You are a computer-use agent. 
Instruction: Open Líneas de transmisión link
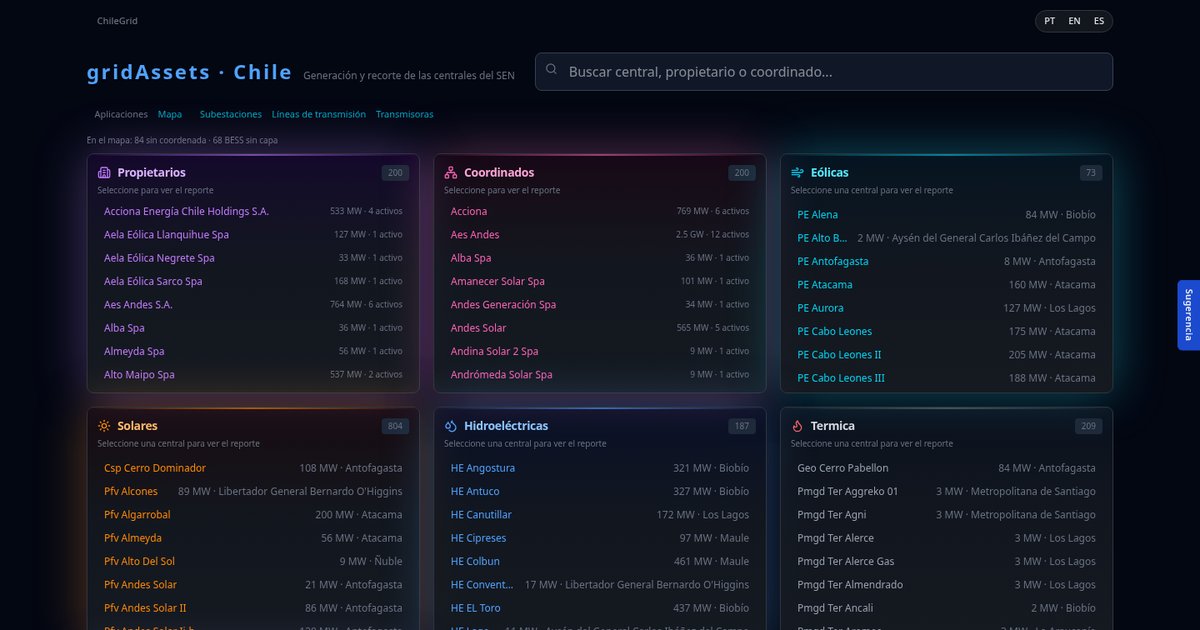point(319,114)
